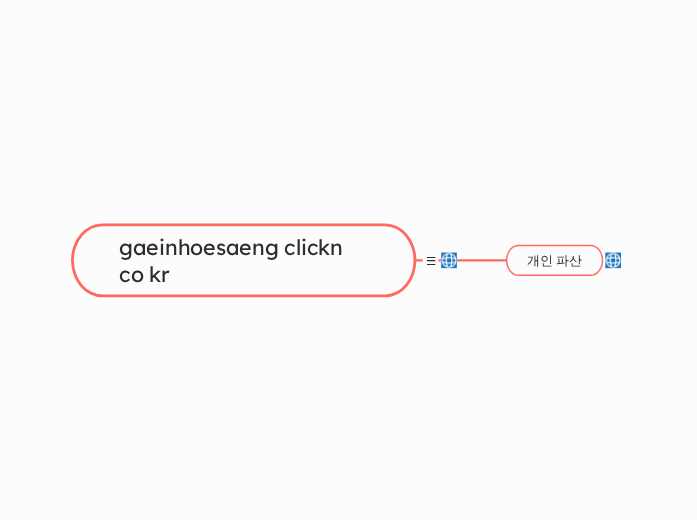Click the "co kr" text line in the root topic
This screenshot has width=697, height=520.
[x=144, y=275]
